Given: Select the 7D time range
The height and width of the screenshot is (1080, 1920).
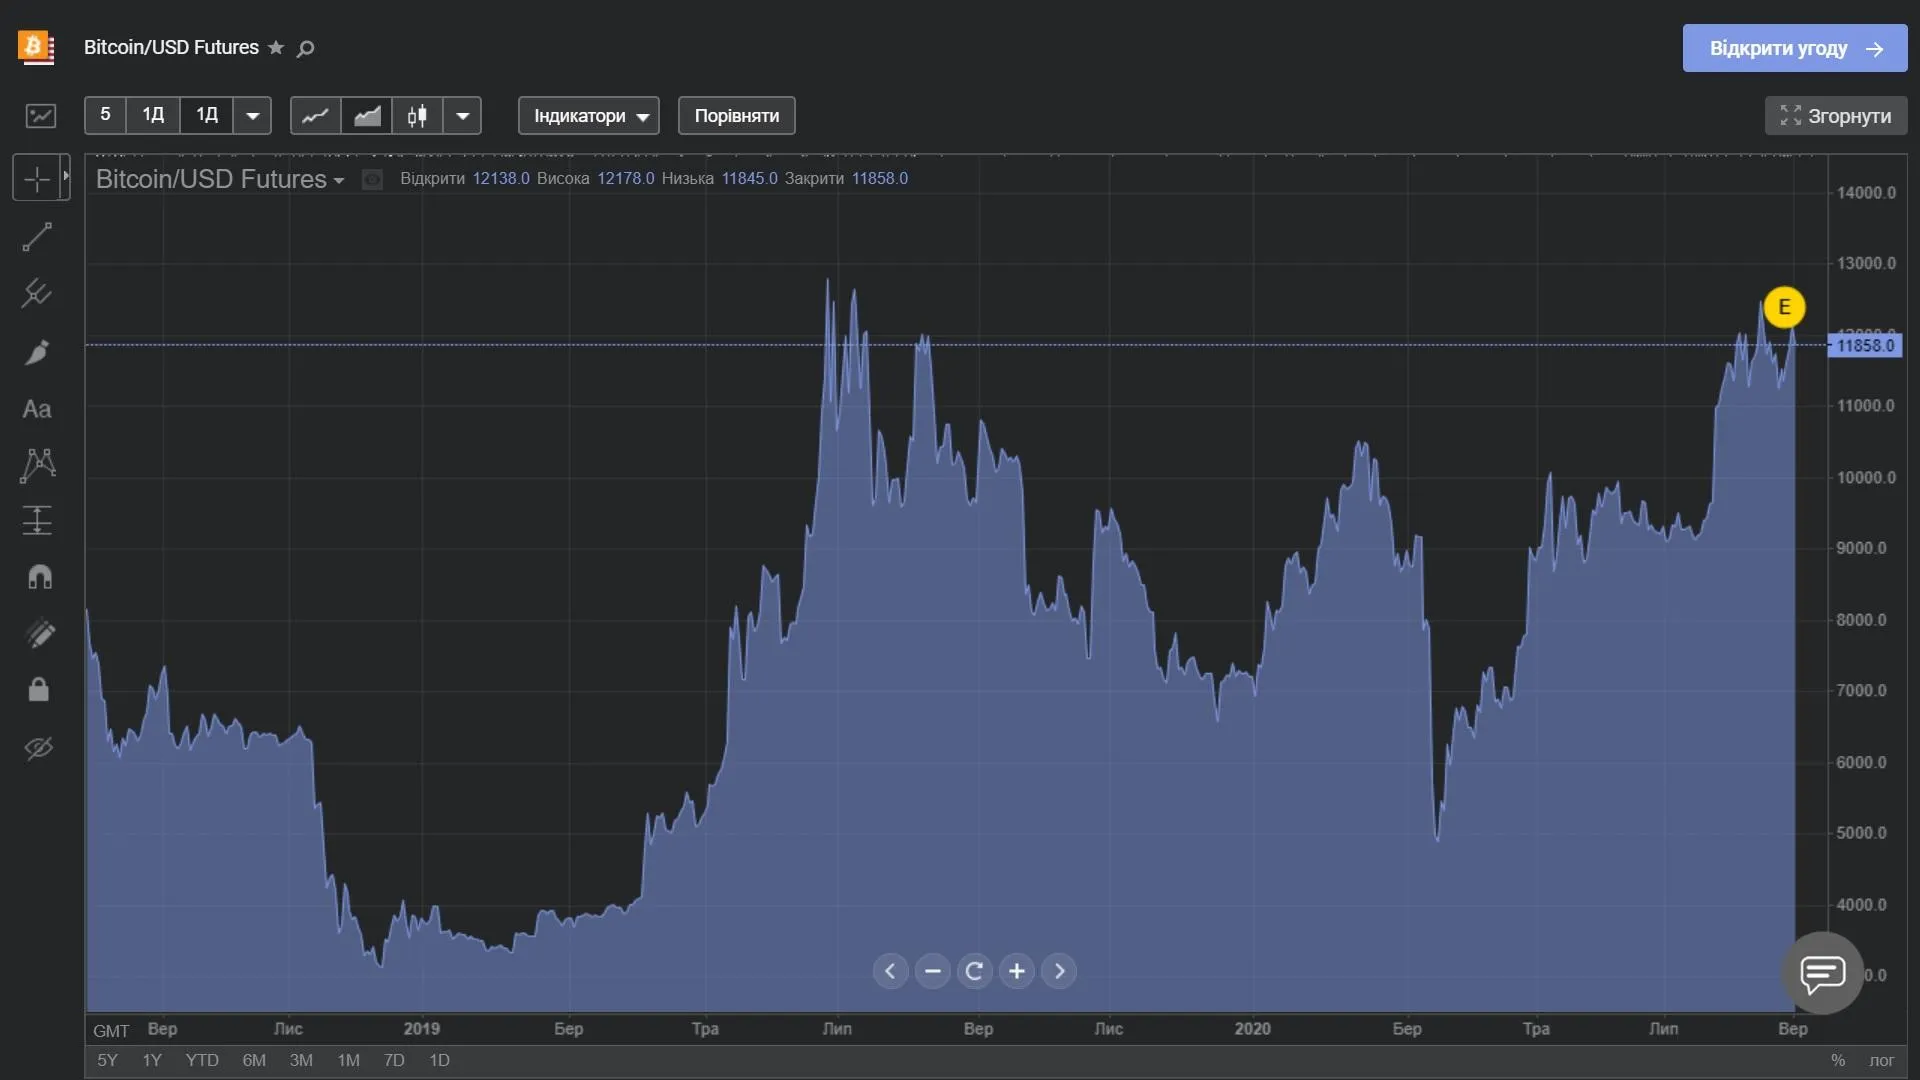Looking at the screenshot, I should coord(394,1060).
